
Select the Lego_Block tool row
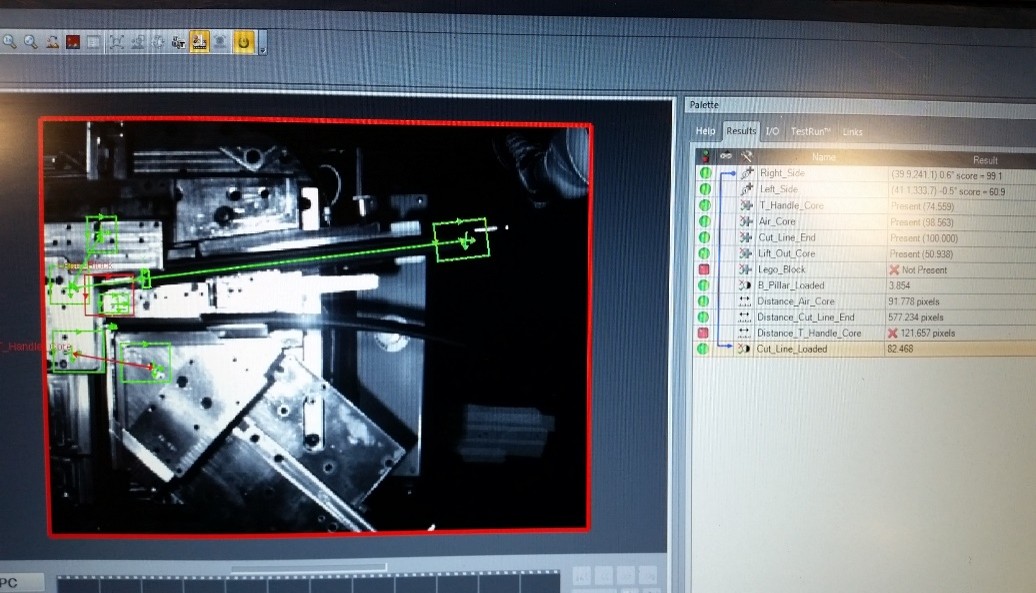[x=781, y=269]
